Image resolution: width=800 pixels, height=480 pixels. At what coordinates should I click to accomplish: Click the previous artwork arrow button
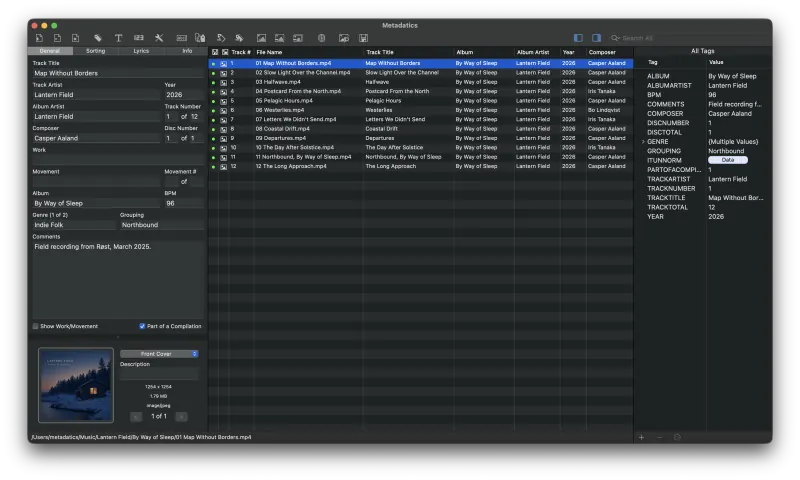[136, 417]
